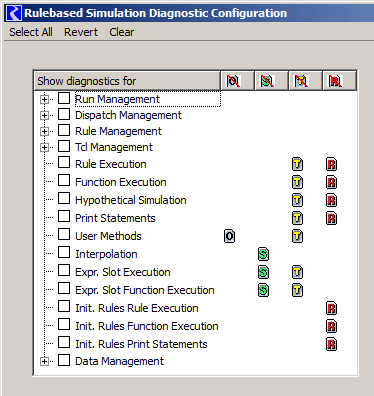Tick the Tcl Management checkbox

click(x=64, y=146)
